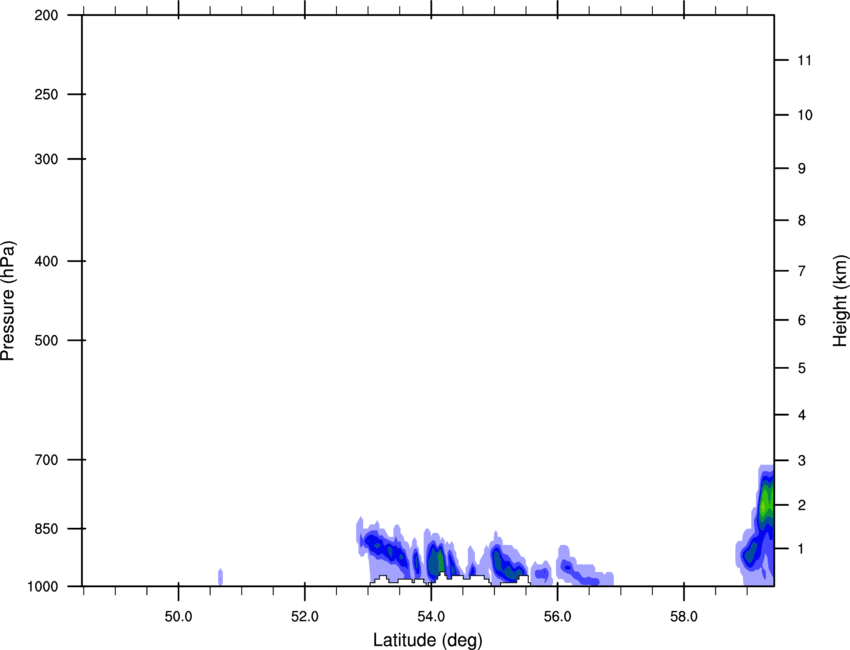Click the 300 hPa tick label
Screen dimensions: 850x650
pos(44,160)
